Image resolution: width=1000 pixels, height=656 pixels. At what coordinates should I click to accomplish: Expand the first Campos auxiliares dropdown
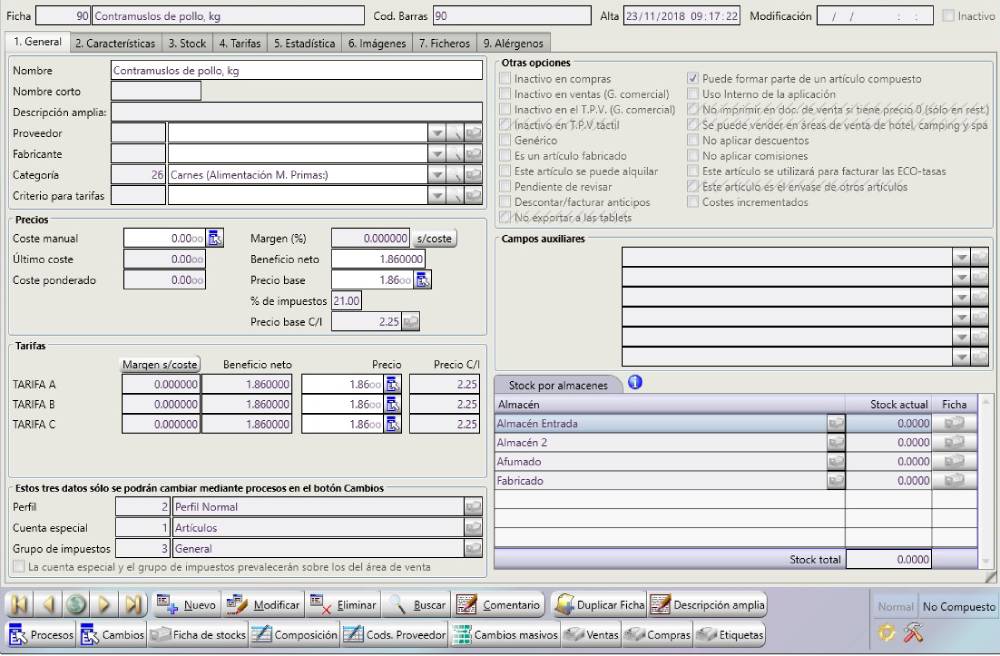coord(961,257)
